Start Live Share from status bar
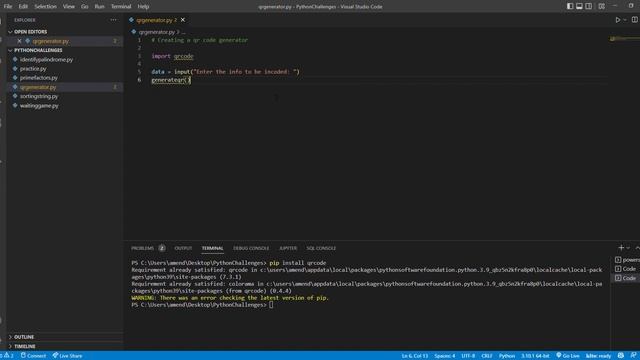Viewport: 640px width, 360px height. tap(67, 356)
